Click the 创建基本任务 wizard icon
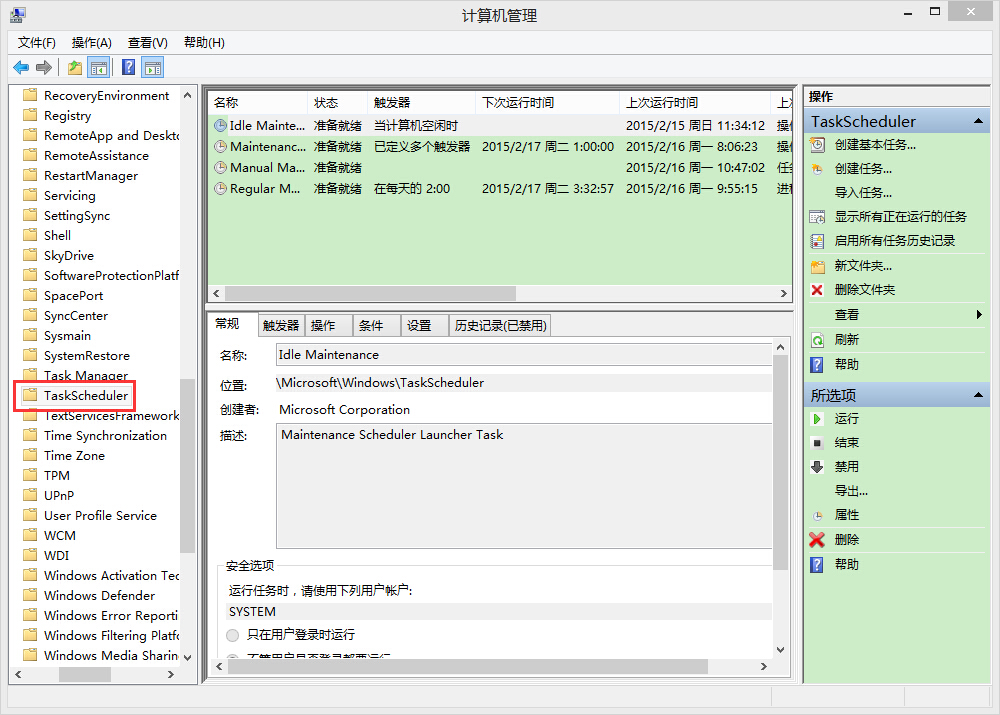 coord(817,145)
